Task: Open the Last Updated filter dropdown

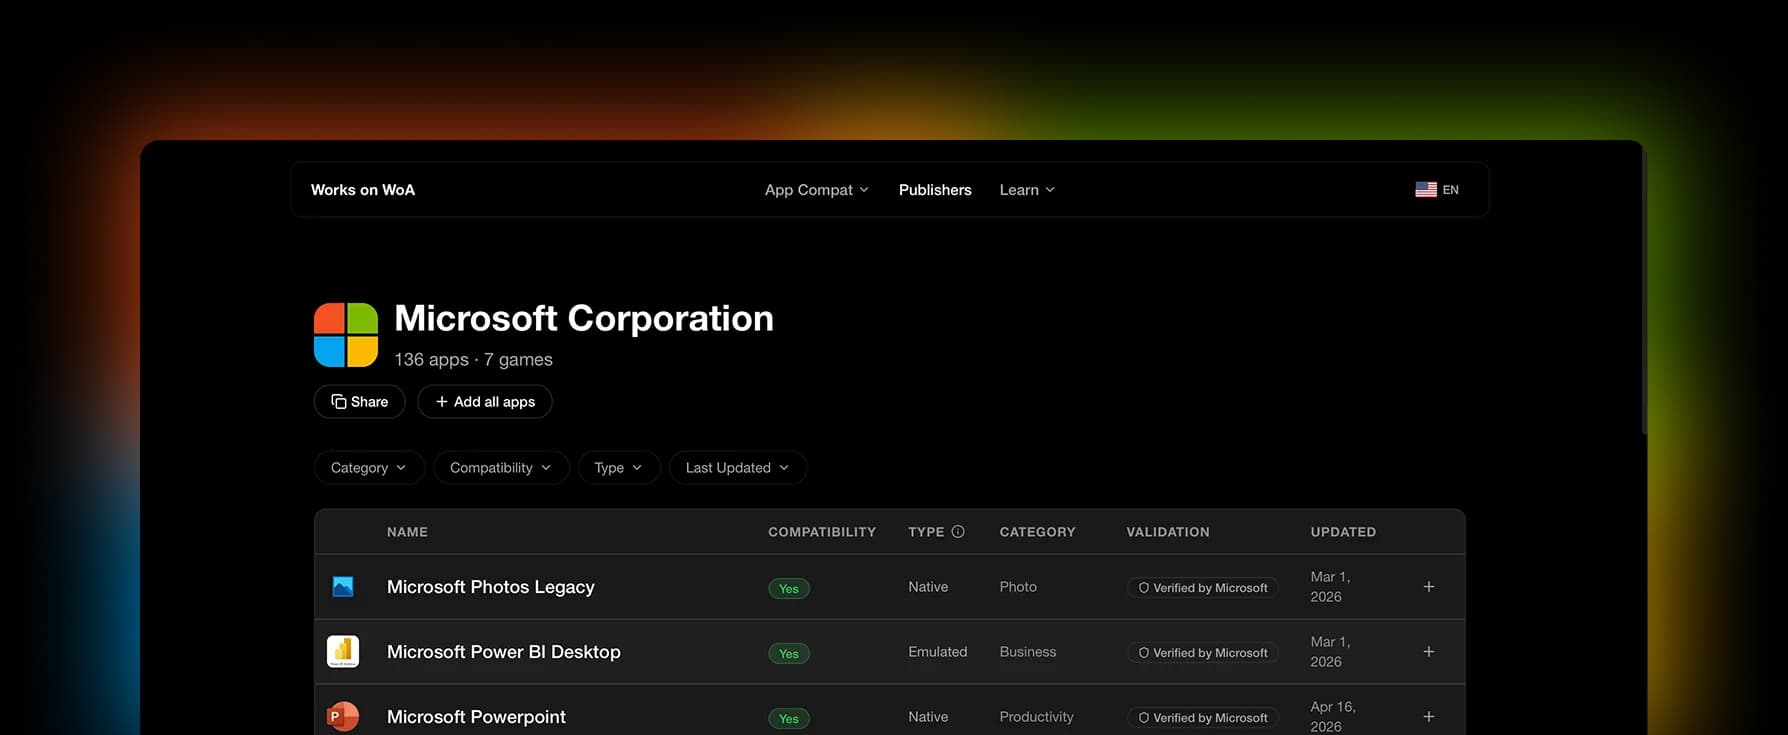Action: point(738,468)
